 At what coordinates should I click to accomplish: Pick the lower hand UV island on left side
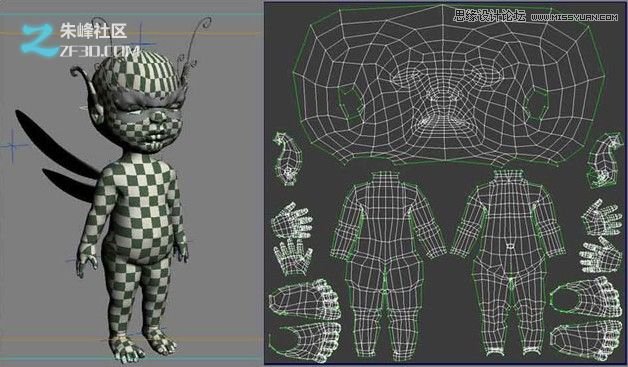click(x=293, y=256)
